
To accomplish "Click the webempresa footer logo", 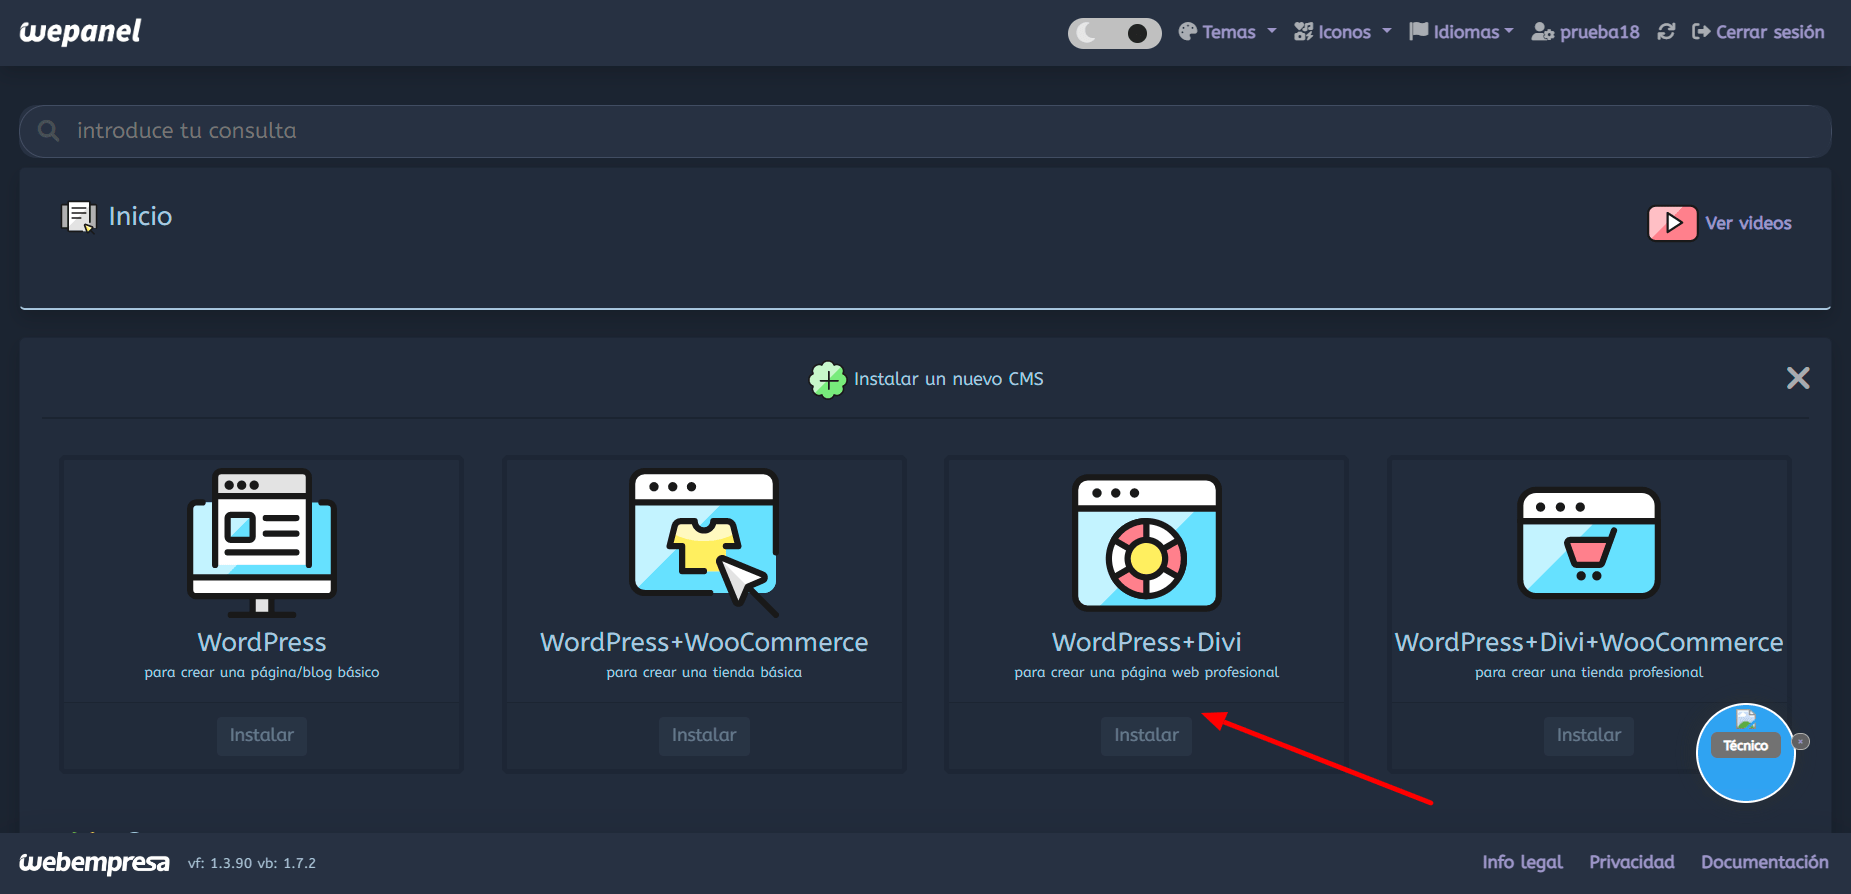I will (94, 862).
